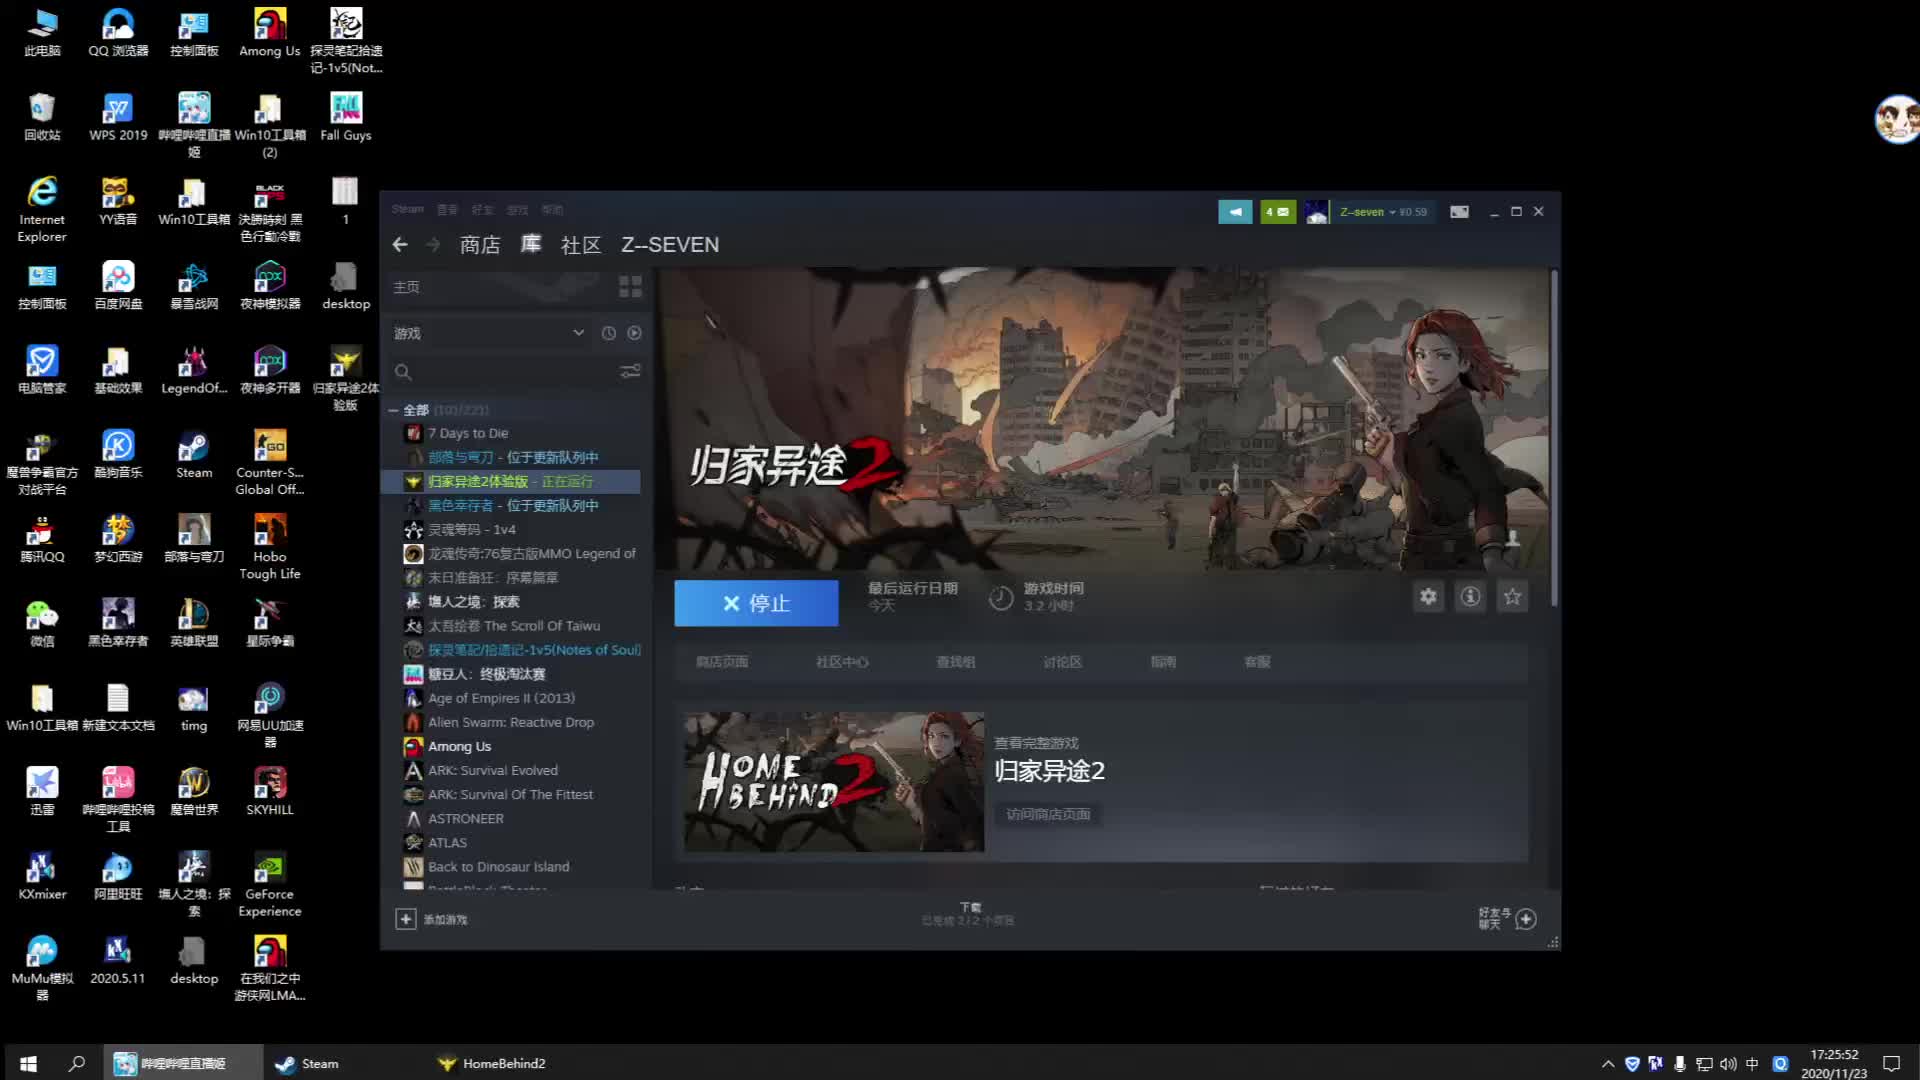Show hidden system tray icons
Screen dimensions: 1920x1080
(x=1607, y=1064)
